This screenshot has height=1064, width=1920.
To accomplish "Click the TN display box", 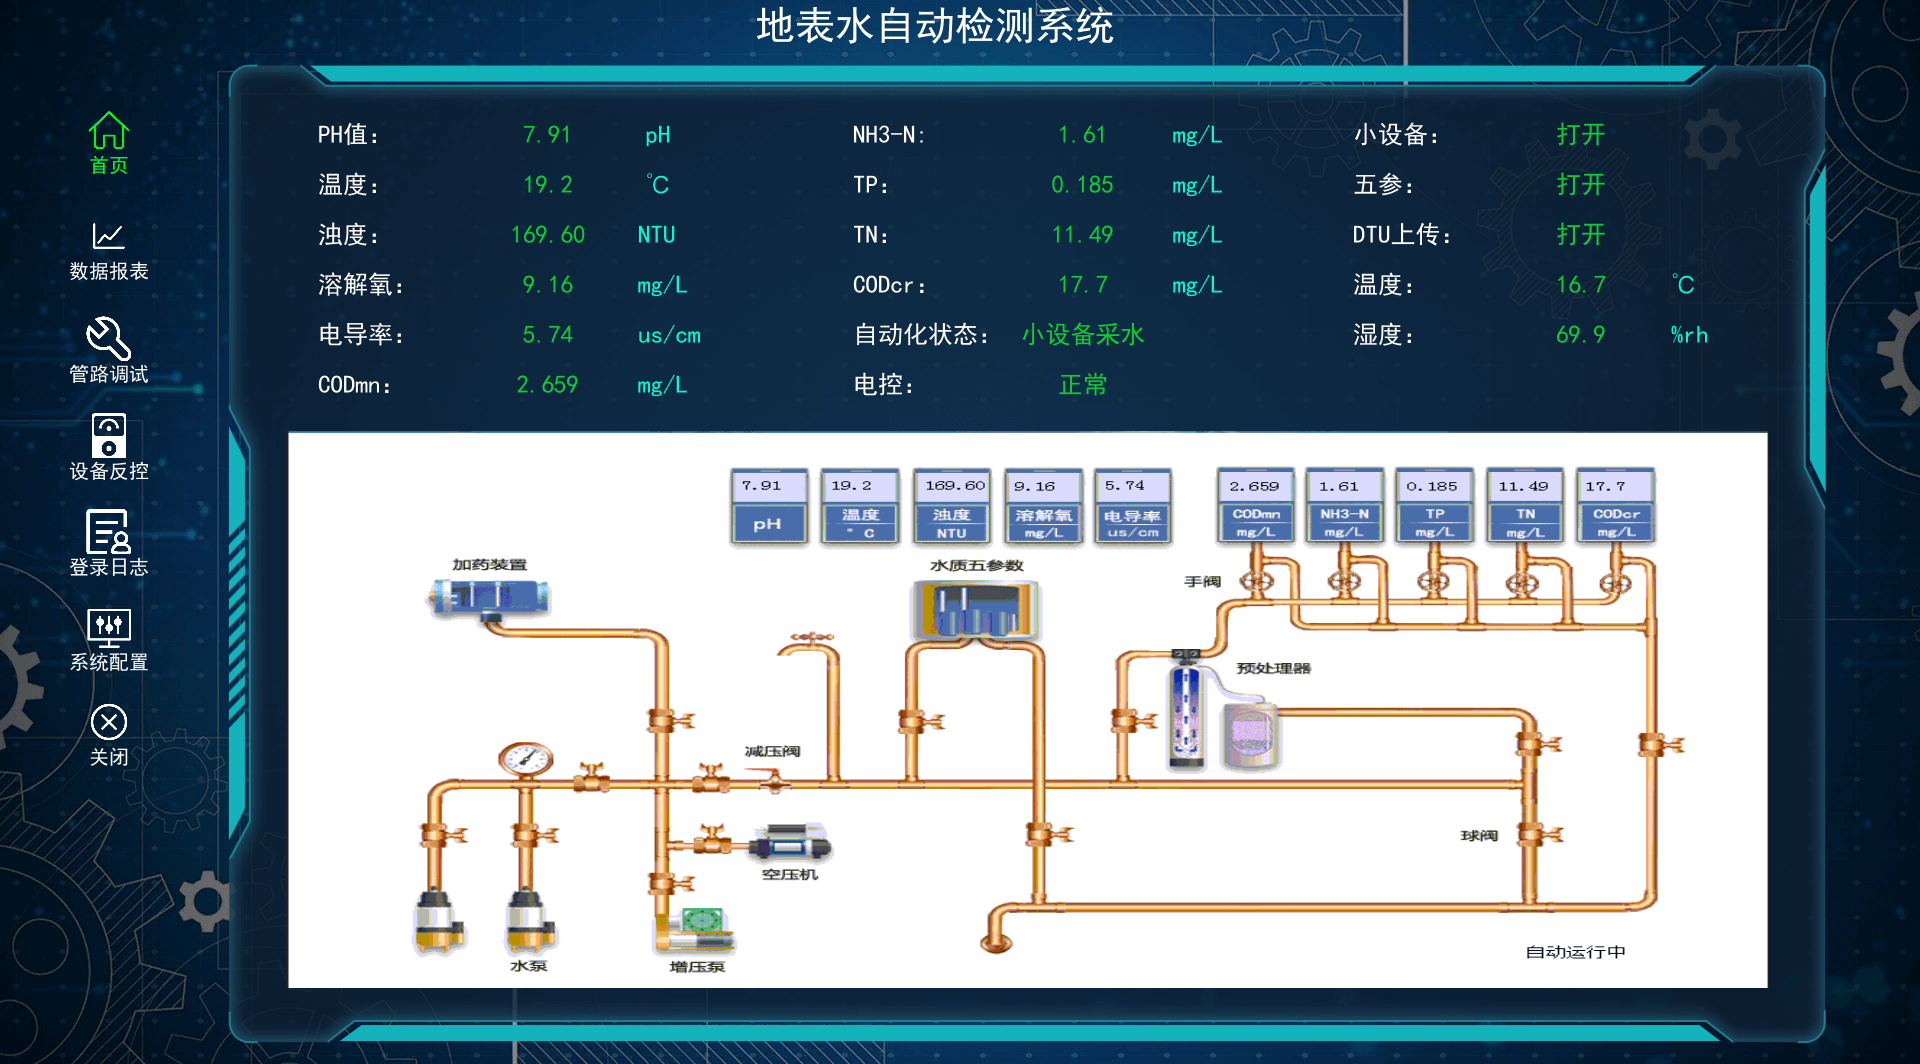I will (x=1525, y=506).
